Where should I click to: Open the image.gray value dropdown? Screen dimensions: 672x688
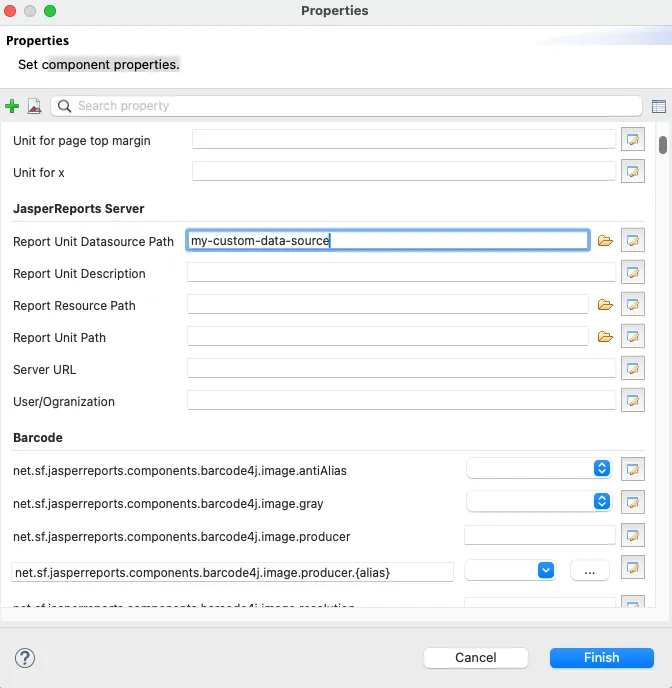(539, 501)
